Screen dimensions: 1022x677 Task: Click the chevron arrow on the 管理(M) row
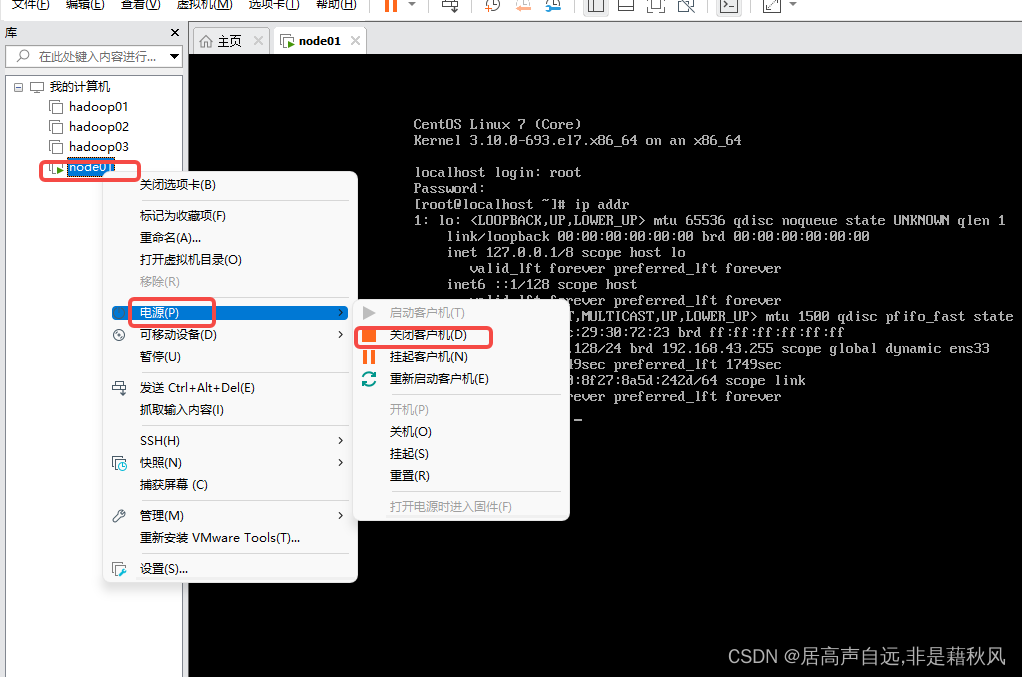[340, 516]
